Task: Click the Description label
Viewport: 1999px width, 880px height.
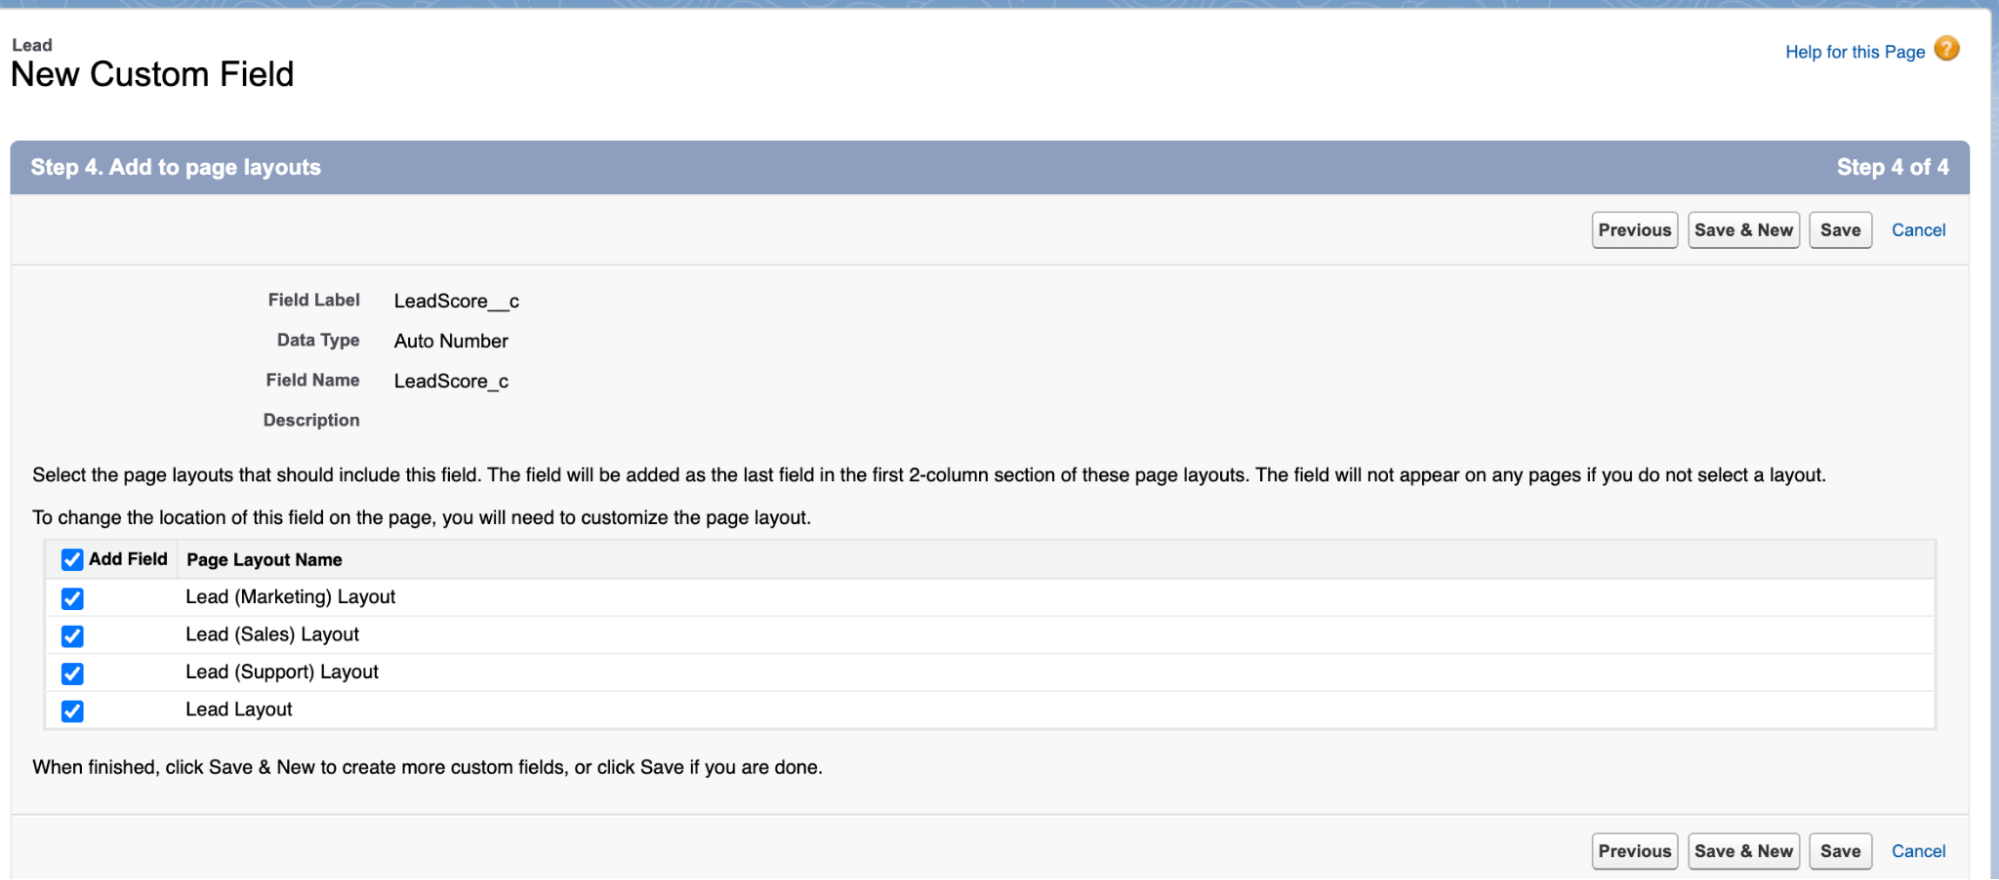Action: coord(311,420)
